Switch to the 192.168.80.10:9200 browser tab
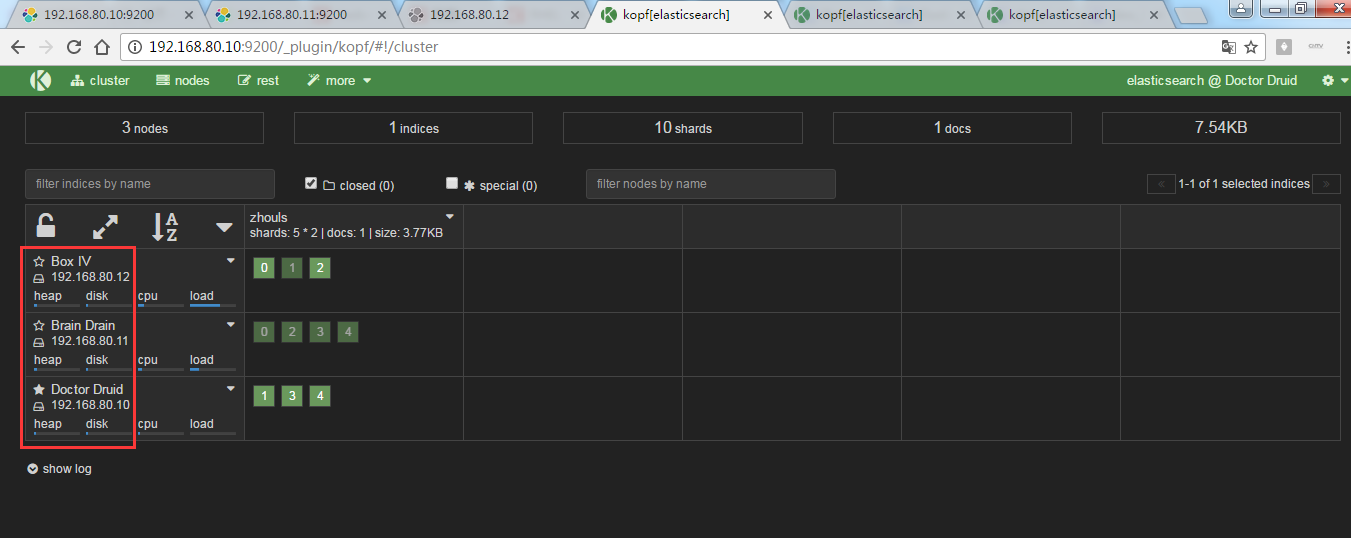Viewport: 1351px width, 538px height. (x=105, y=15)
